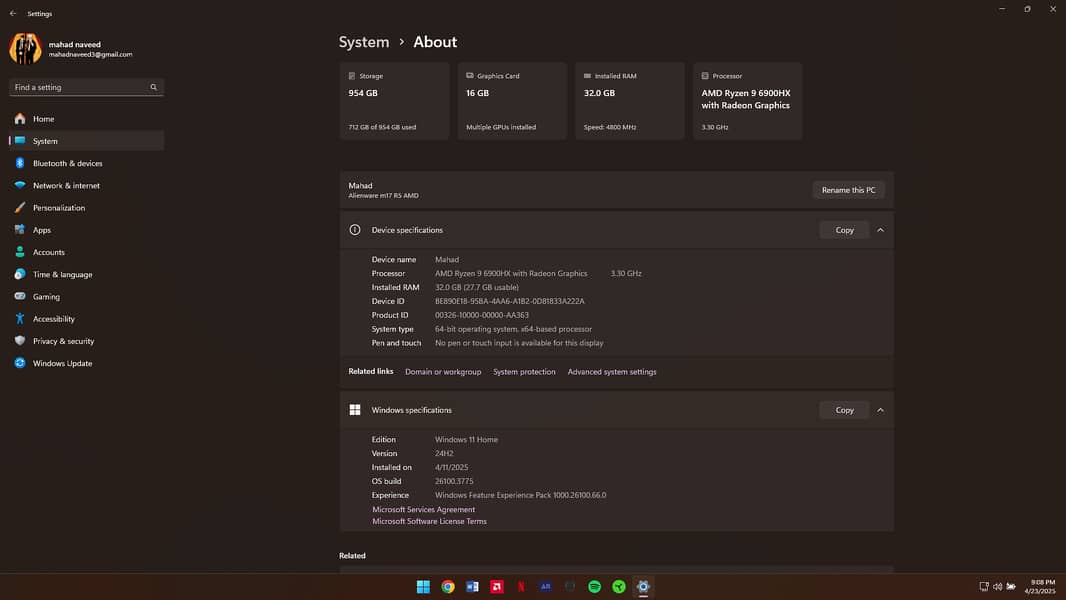Click the Product ID value 00326-10000-00000-AA363
Viewport: 1066px width, 600px height.
482,315
